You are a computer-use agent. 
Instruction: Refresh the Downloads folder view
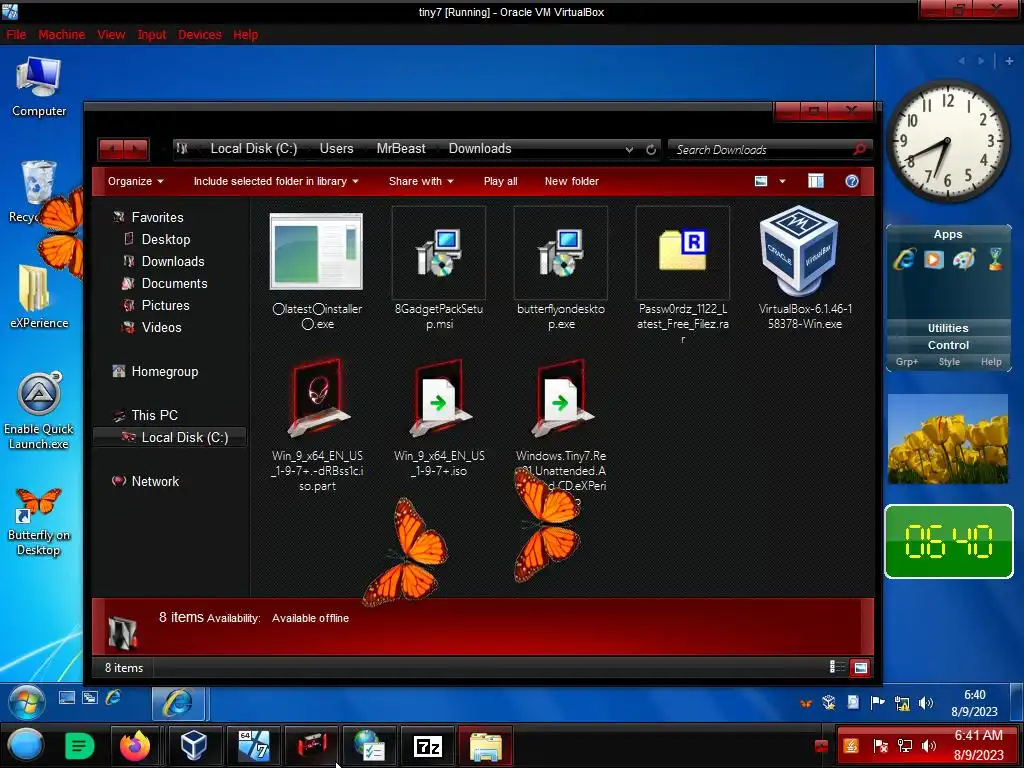(x=651, y=150)
